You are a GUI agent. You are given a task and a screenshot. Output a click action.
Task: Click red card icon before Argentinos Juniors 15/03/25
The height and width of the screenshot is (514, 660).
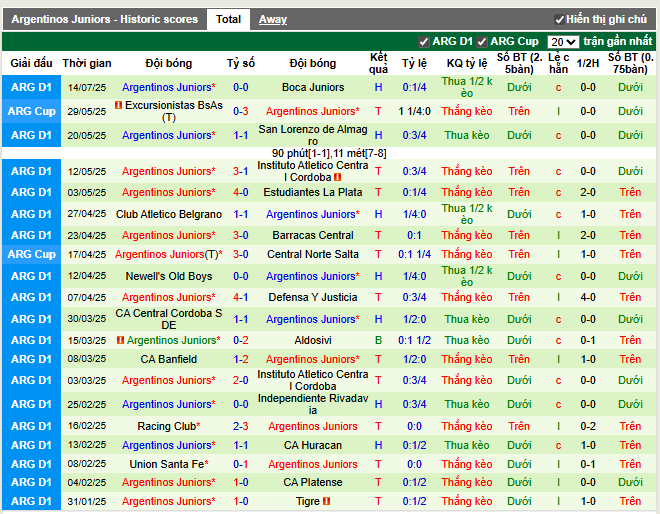tap(120, 340)
